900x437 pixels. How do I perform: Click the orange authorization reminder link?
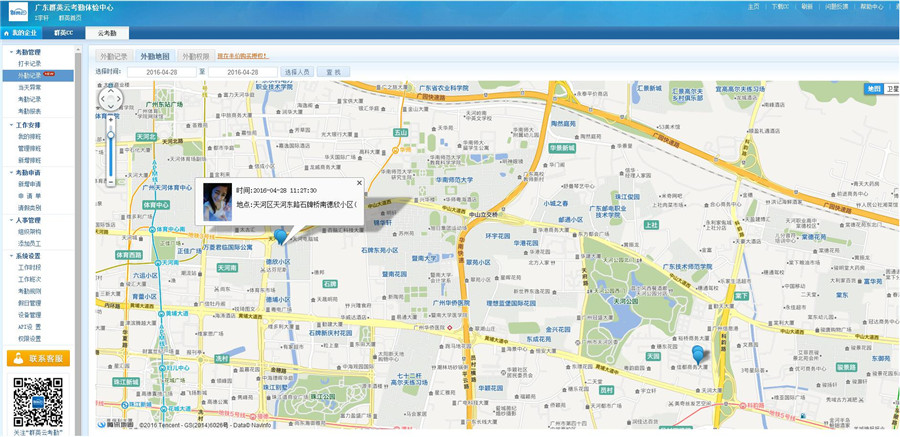[x=242, y=56]
